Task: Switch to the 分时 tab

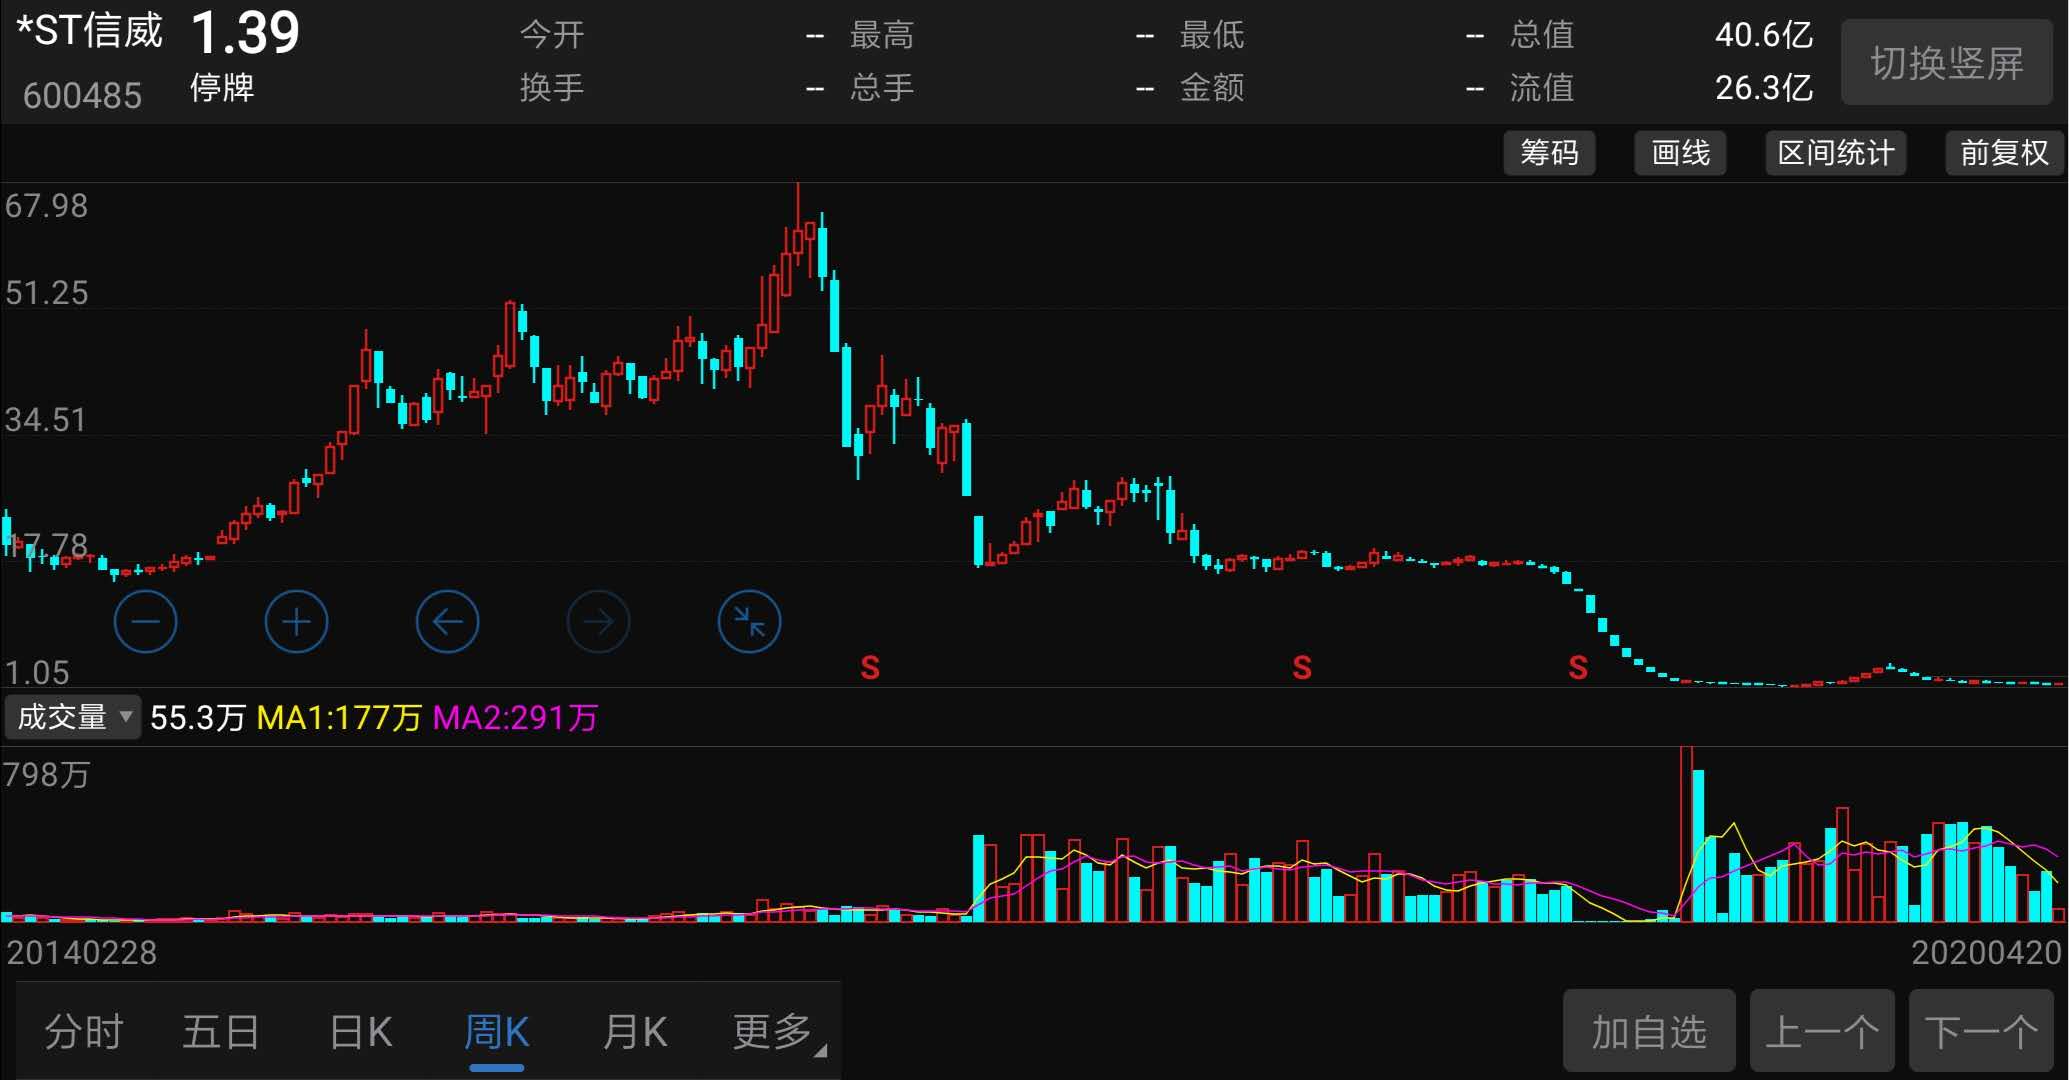Action: (x=84, y=1032)
